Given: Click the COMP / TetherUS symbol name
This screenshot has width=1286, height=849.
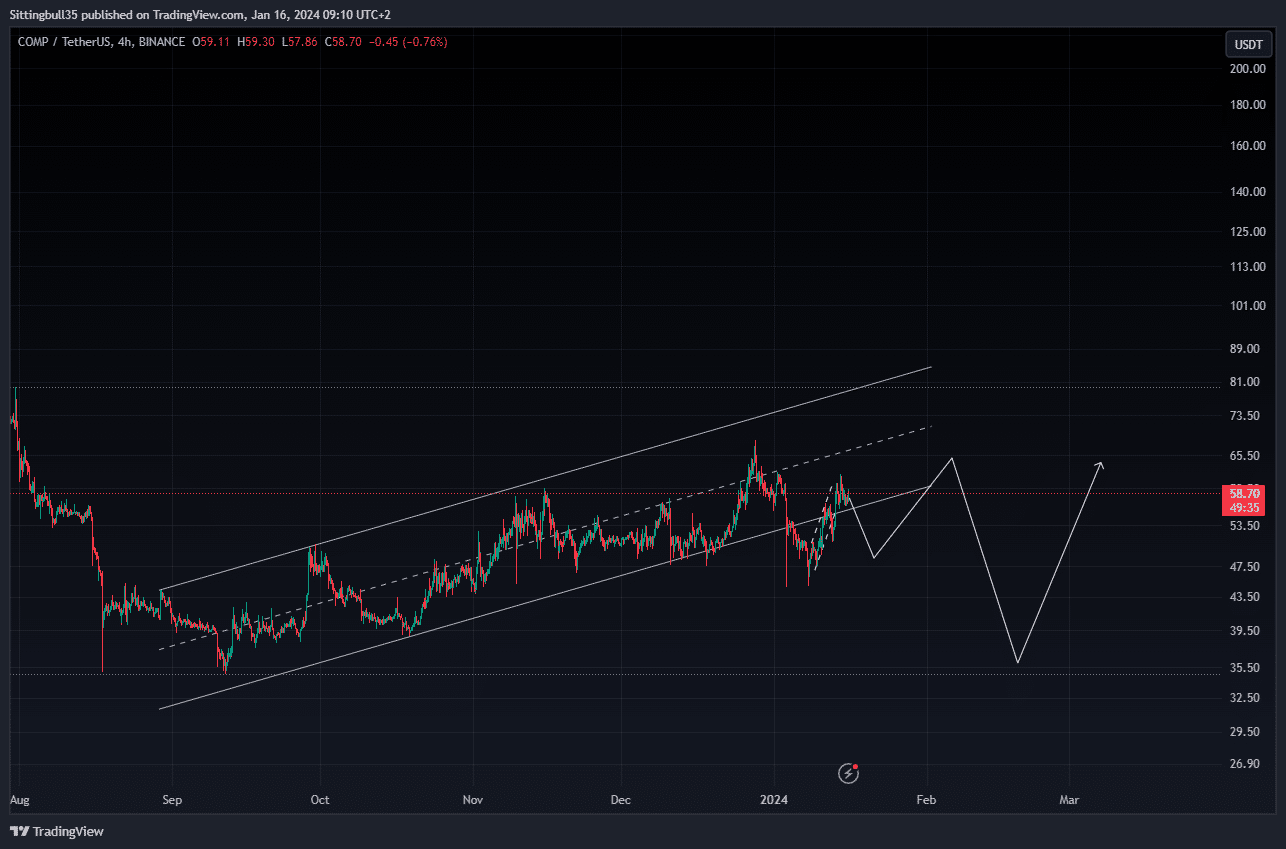Looking at the screenshot, I should (65, 42).
